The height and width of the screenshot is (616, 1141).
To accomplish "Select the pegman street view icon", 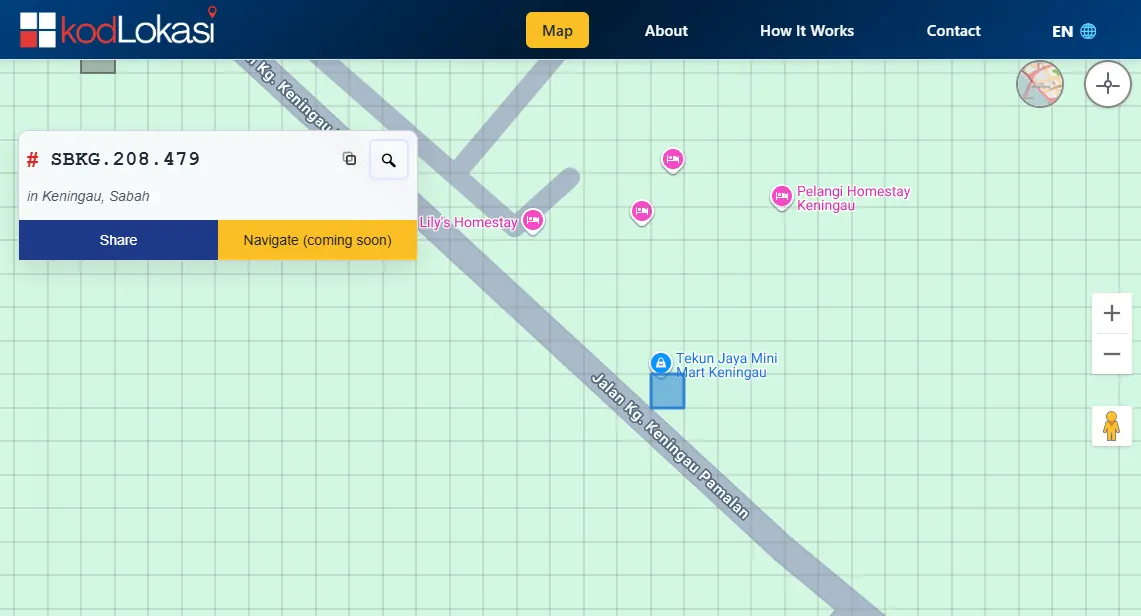I will click(1111, 426).
